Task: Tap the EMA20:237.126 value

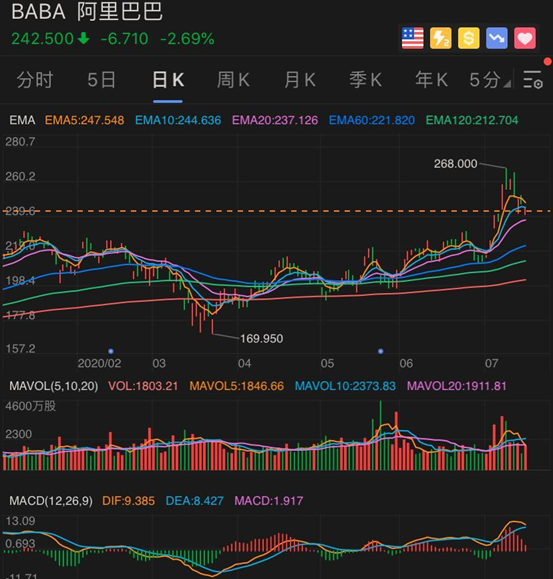Action: pyautogui.click(x=275, y=120)
